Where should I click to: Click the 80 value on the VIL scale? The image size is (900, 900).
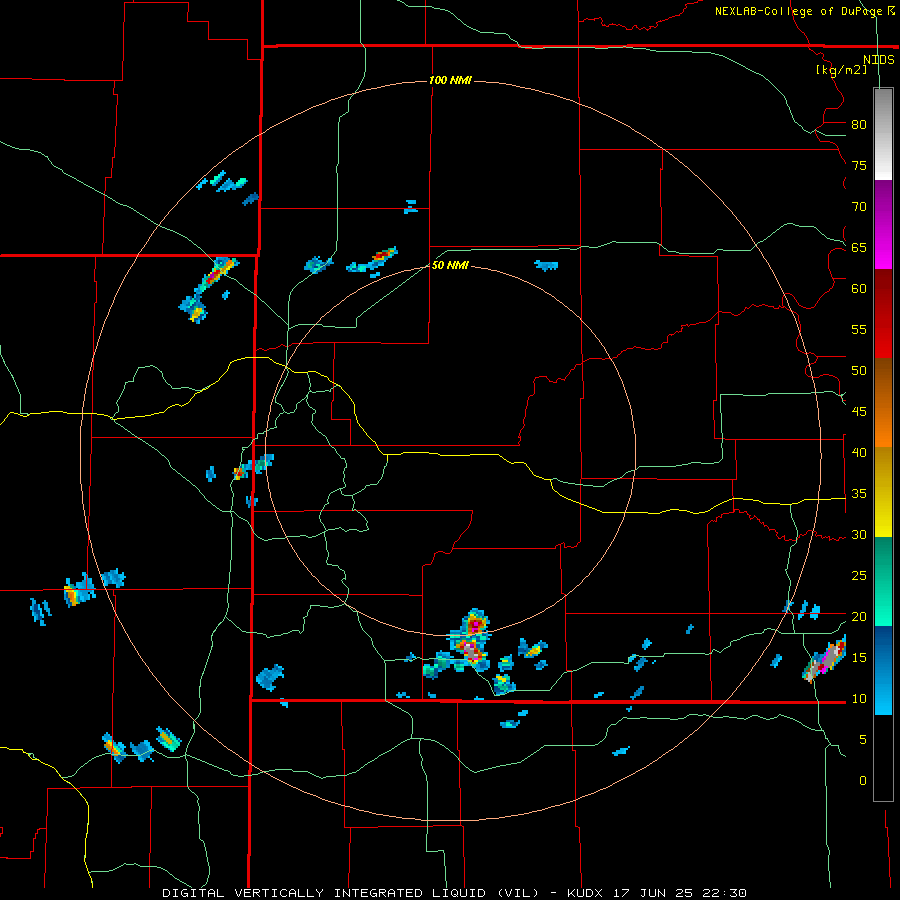point(859,125)
